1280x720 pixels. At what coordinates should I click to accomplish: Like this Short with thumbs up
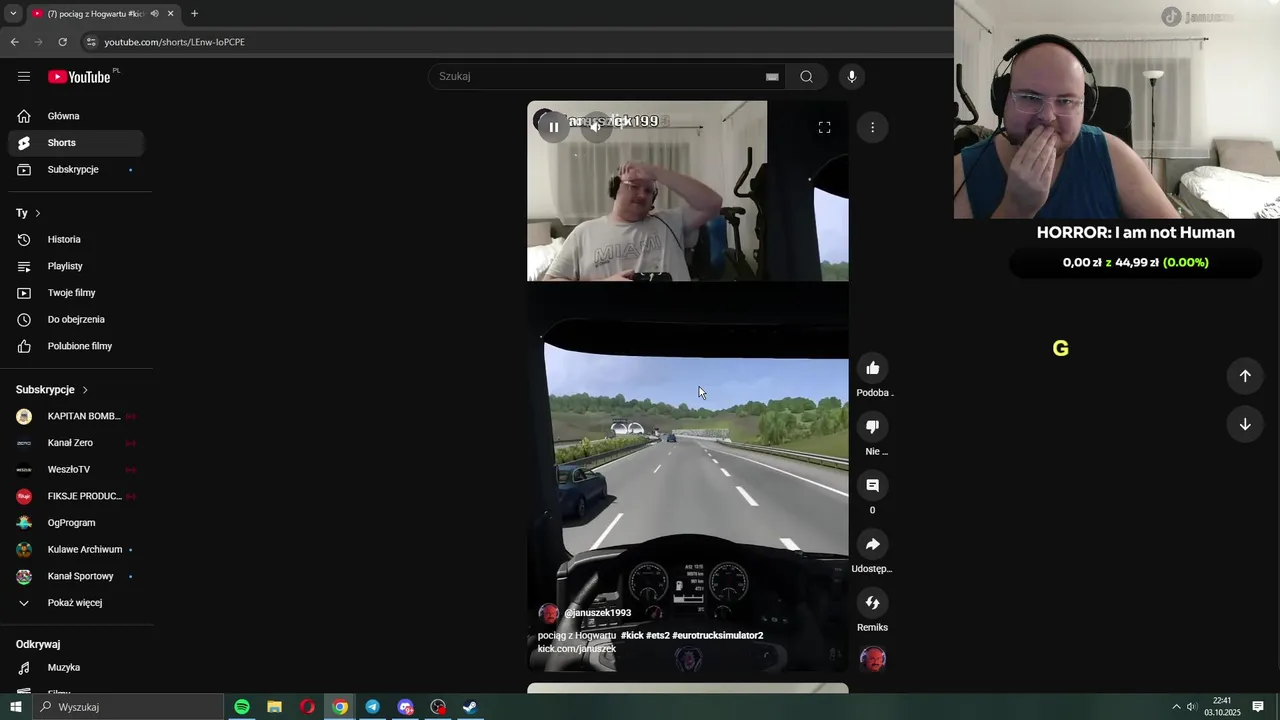tap(872, 368)
